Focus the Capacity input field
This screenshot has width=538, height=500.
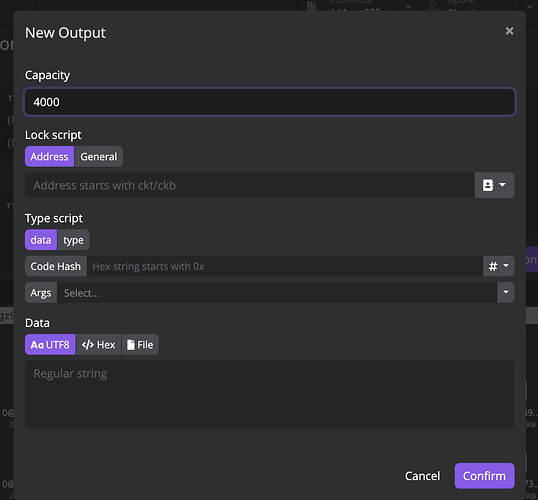click(x=270, y=102)
